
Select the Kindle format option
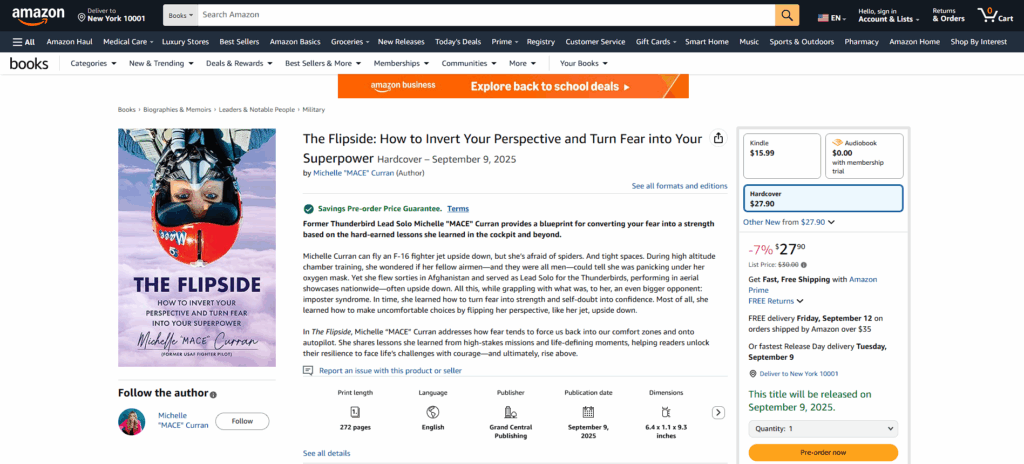(x=782, y=154)
